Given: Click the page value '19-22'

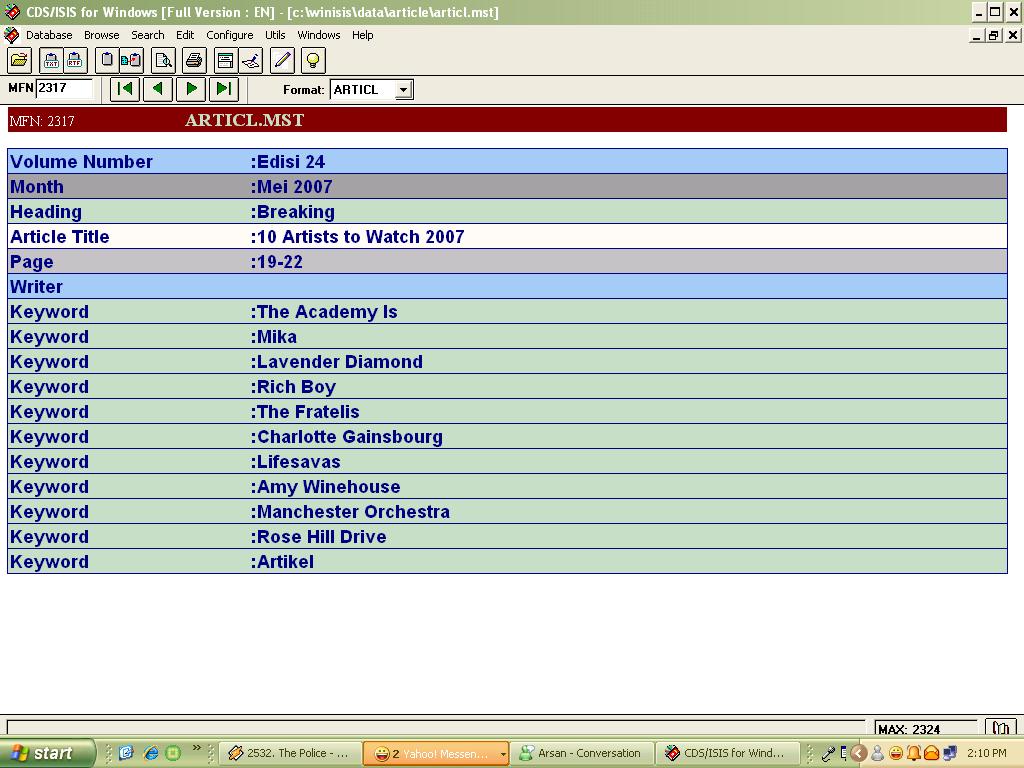Looking at the screenshot, I should 280,262.
